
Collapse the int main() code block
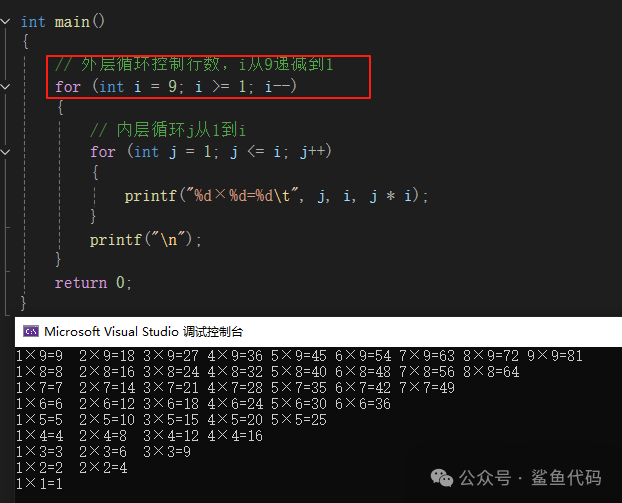[x=5, y=21]
